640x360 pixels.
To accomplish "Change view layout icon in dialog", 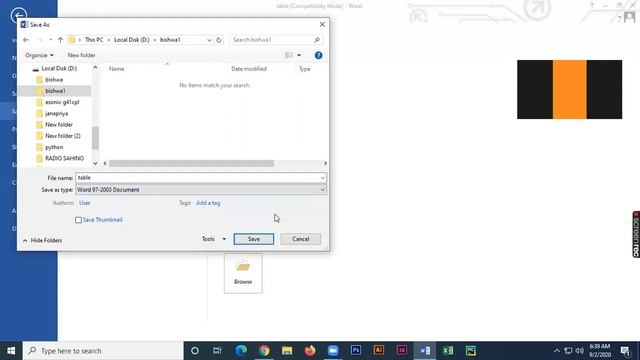I will click(x=289, y=55).
